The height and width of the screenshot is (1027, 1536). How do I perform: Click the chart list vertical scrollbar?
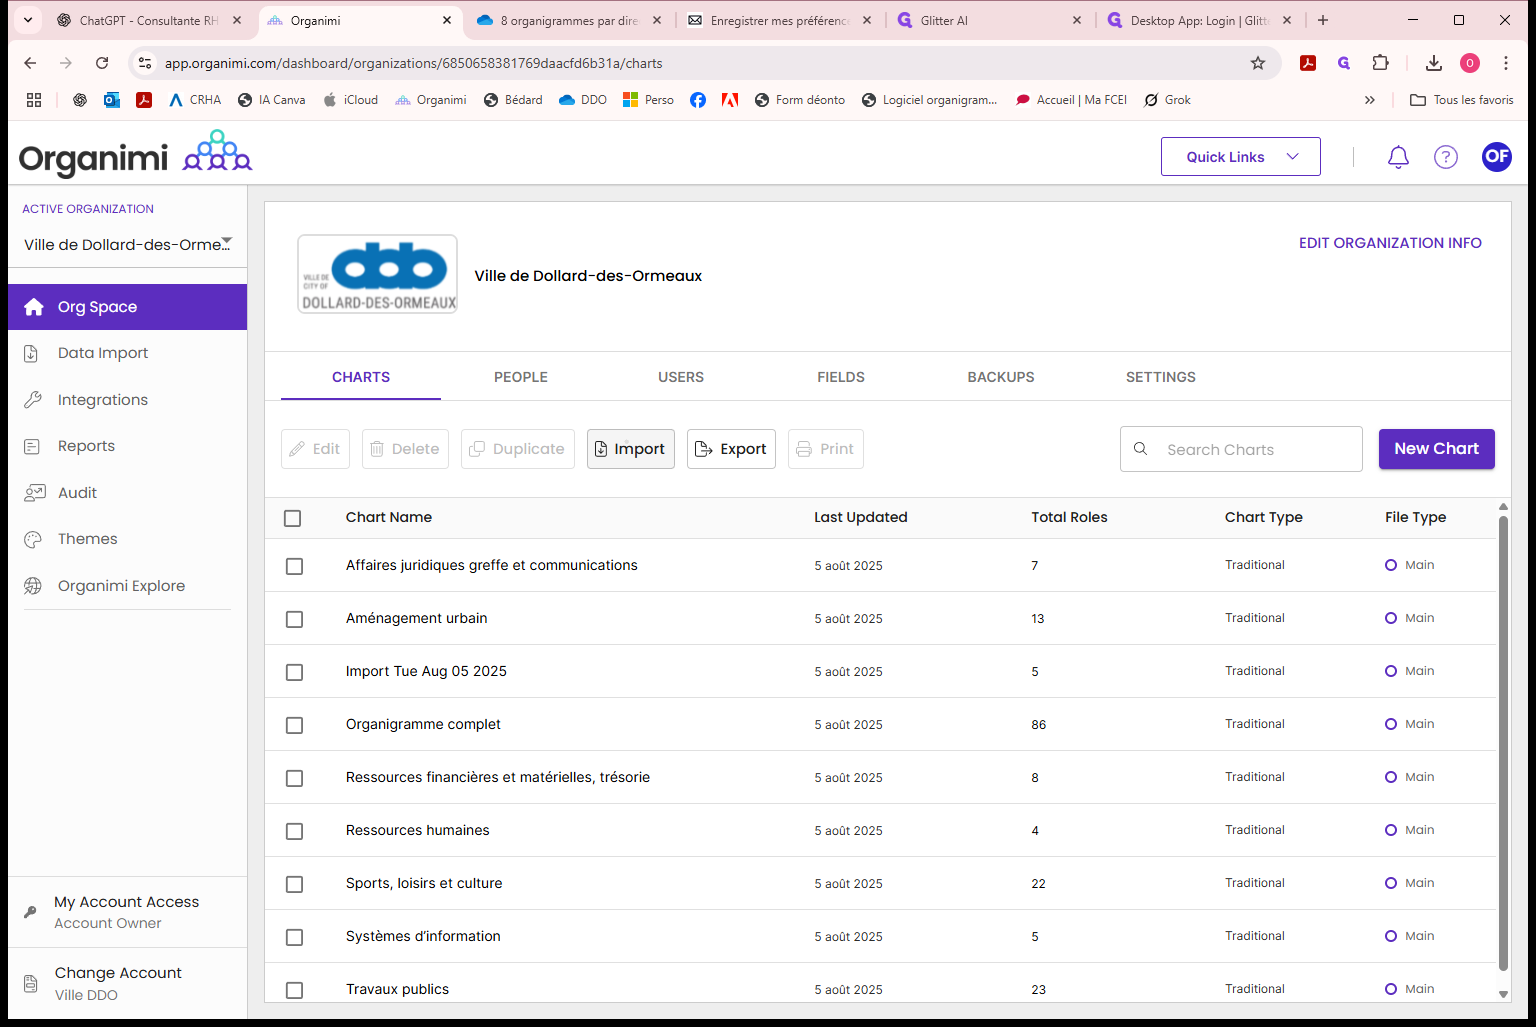click(x=1503, y=742)
